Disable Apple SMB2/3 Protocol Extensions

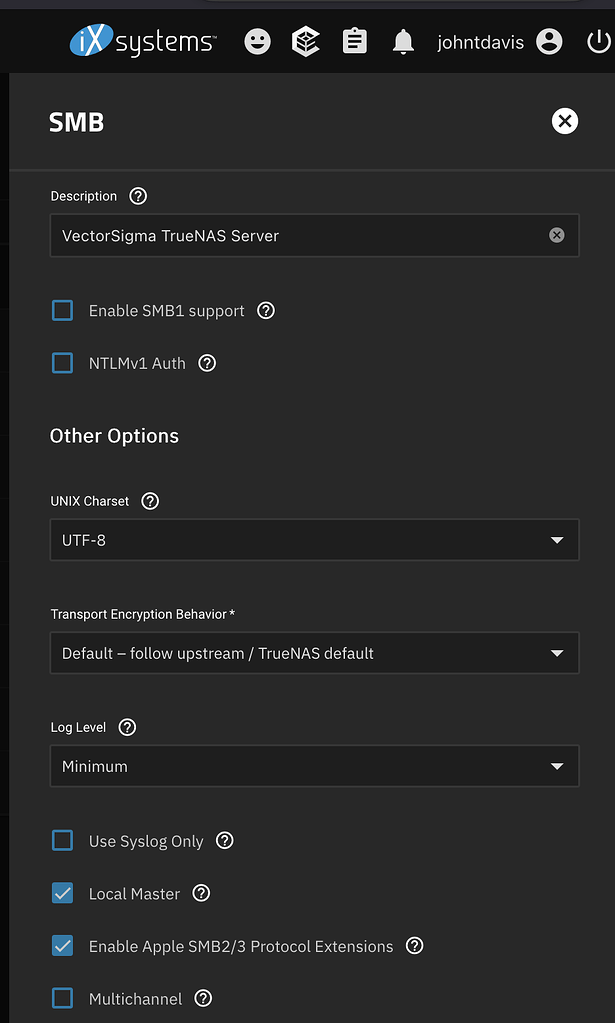pos(63,946)
